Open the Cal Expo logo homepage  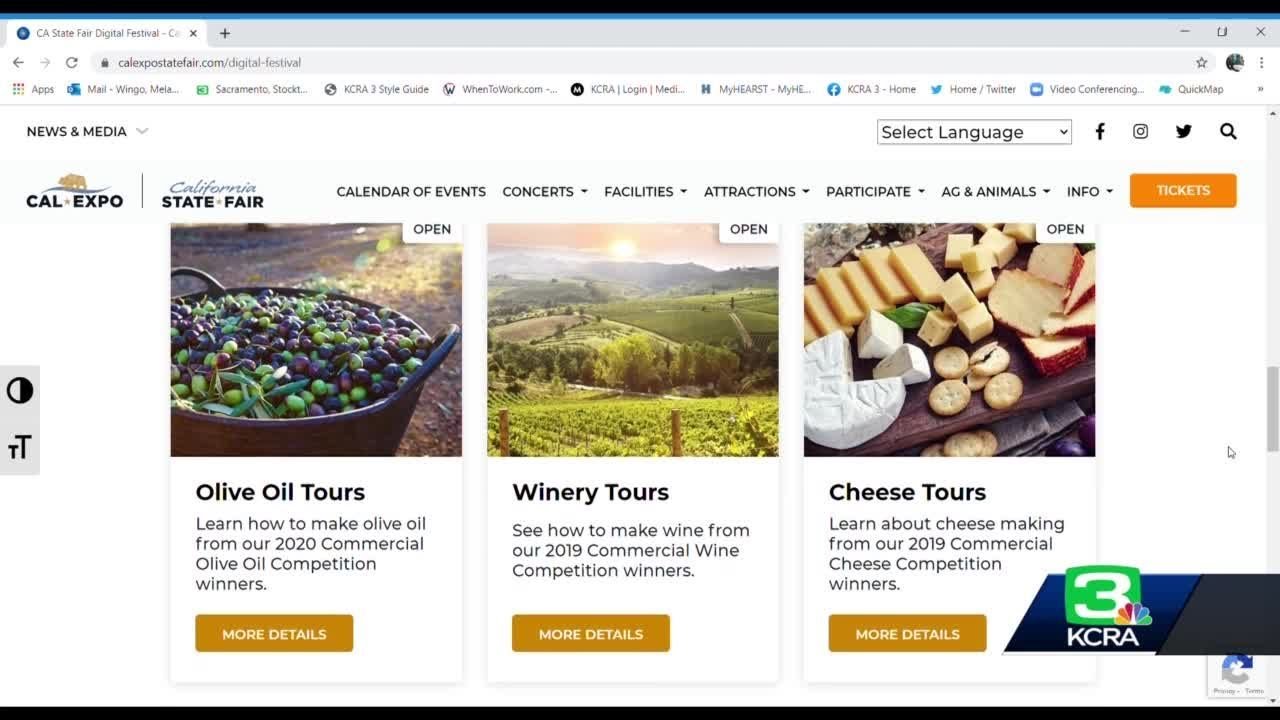[x=75, y=191]
